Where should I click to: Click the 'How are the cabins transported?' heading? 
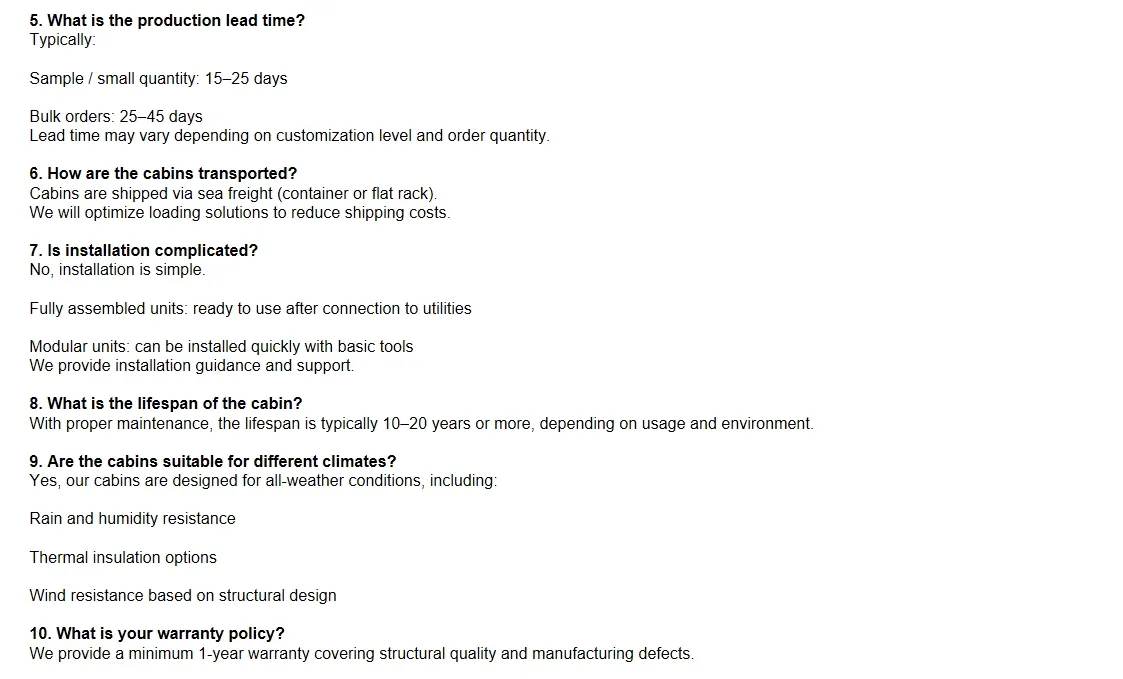coord(163,173)
